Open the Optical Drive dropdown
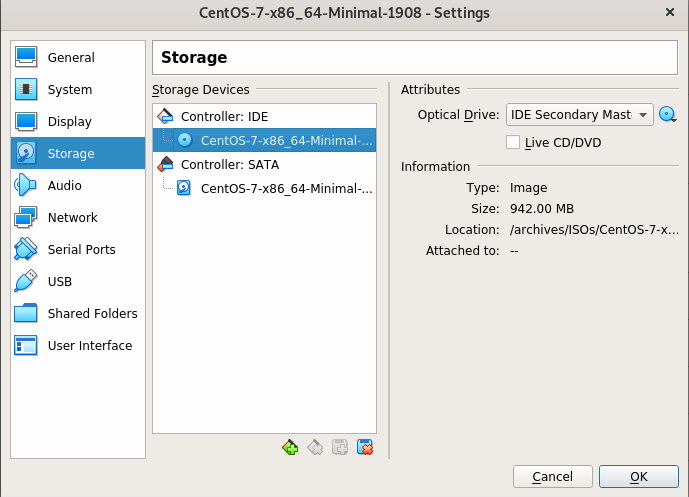This screenshot has width=689, height=497. point(580,115)
